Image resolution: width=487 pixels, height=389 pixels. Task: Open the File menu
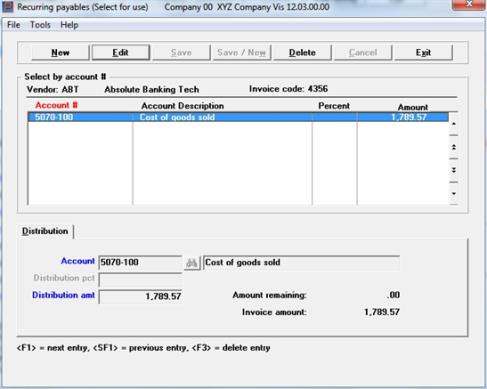[14, 25]
